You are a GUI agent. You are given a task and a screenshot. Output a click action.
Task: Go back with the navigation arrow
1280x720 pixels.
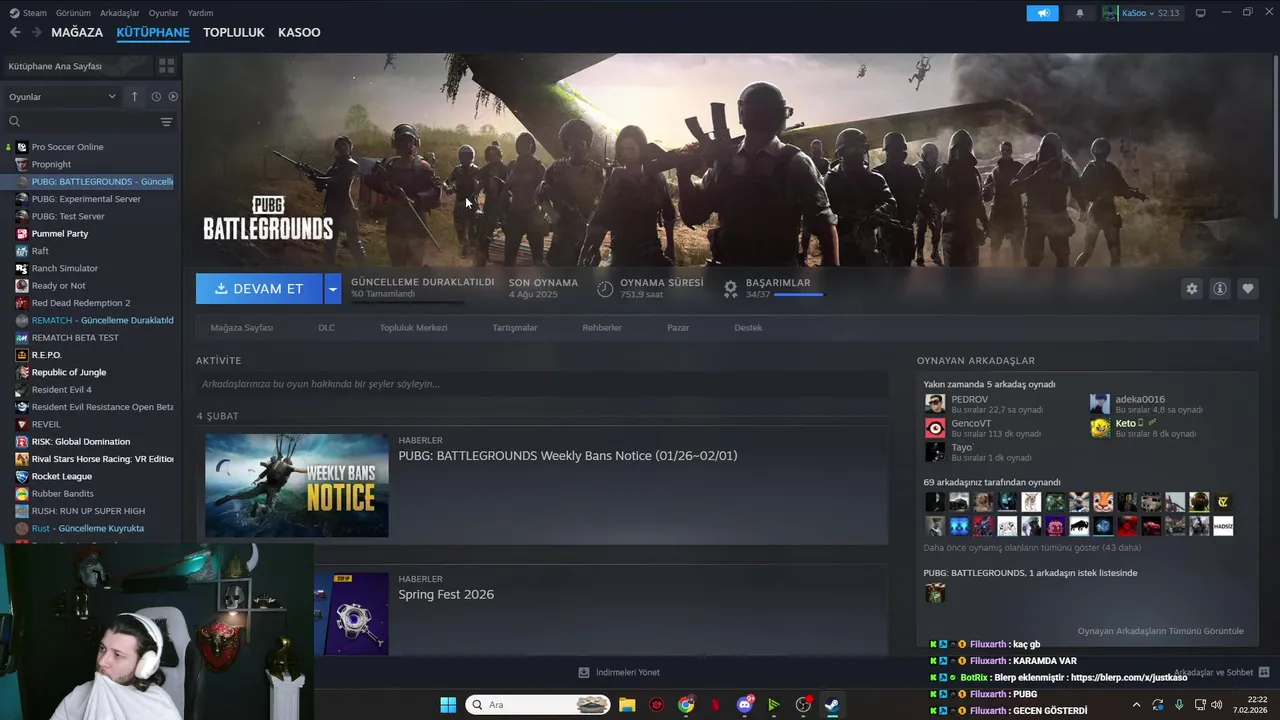coord(15,32)
